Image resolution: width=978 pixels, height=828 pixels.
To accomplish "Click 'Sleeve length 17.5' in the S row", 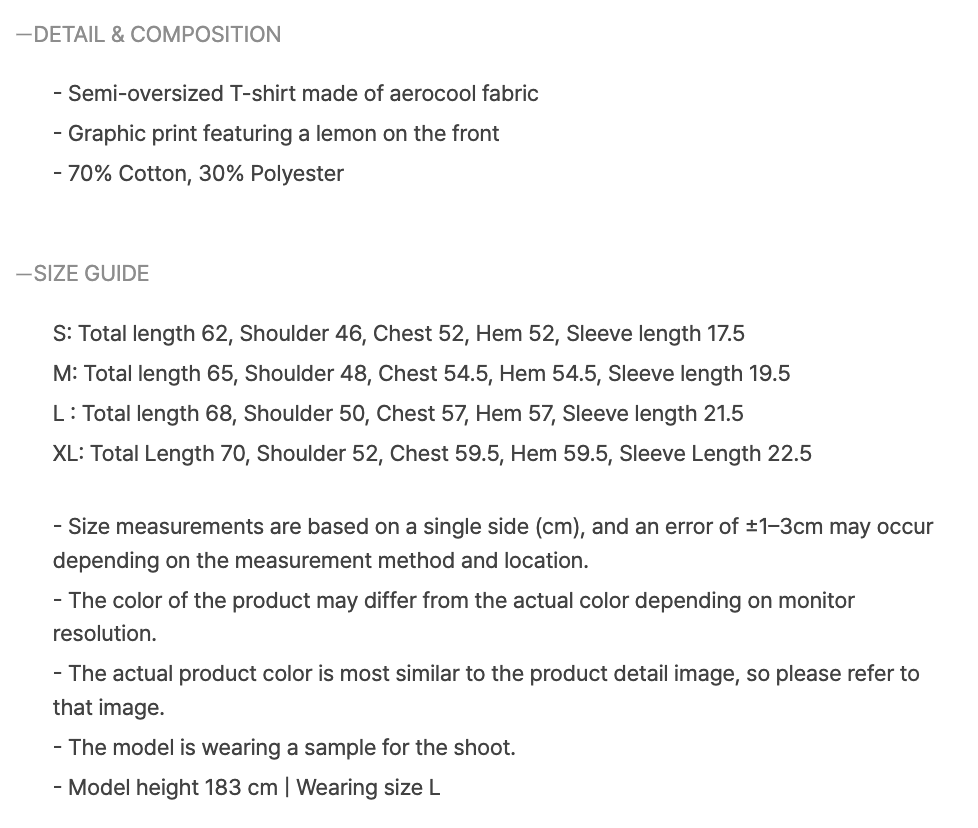I will tap(656, 334).
